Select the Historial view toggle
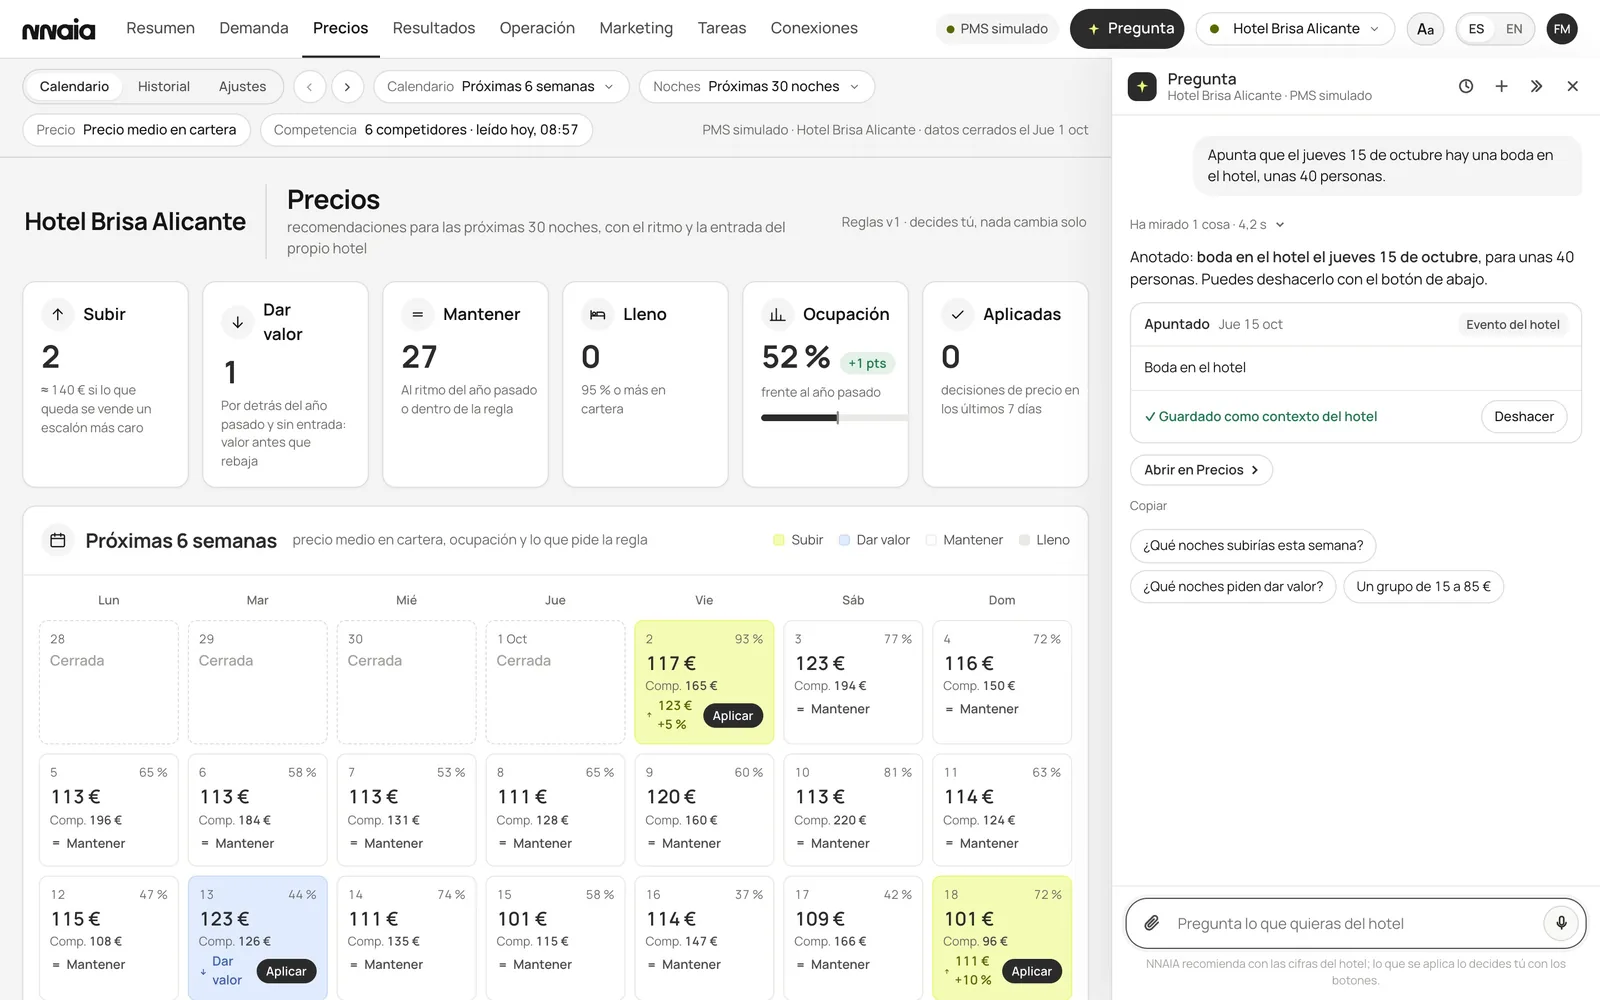Screen dimensions: 1600x1000 point(164,87)
